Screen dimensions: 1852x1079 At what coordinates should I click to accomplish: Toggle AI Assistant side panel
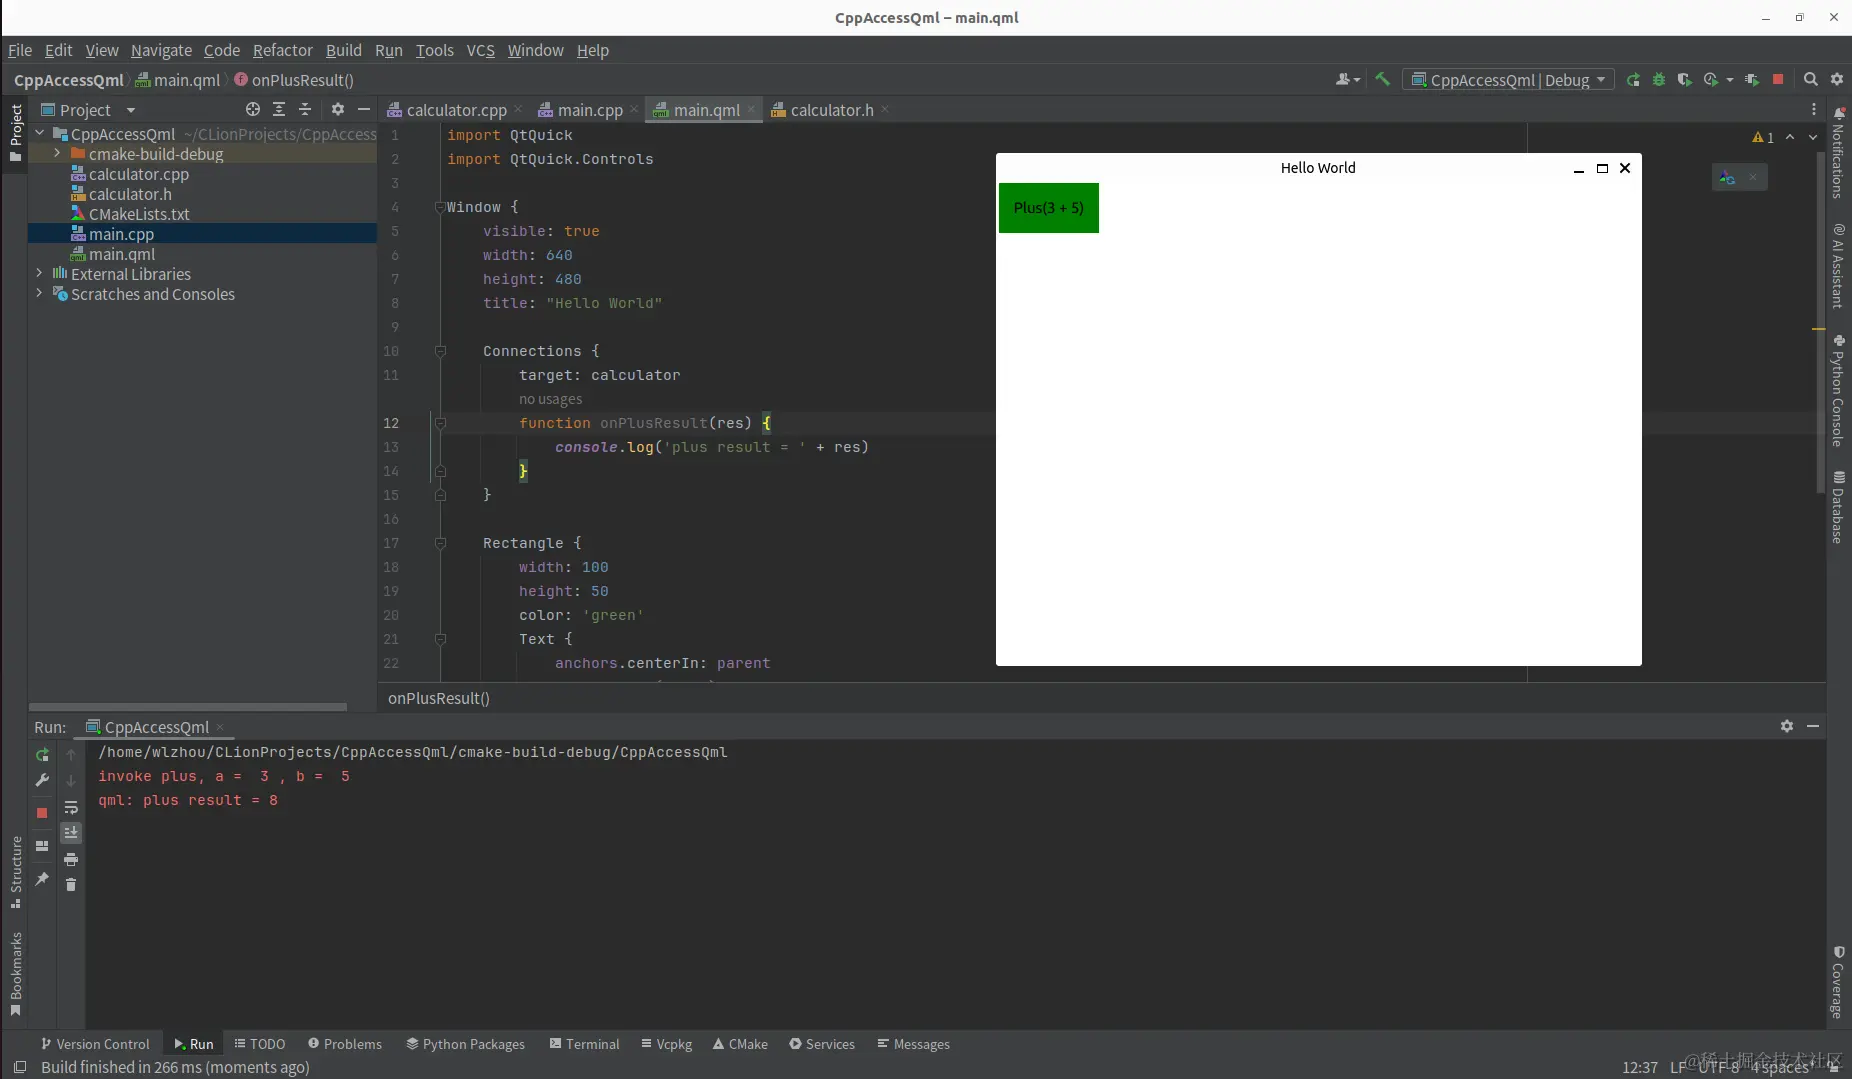click(x=1838, y=266)
